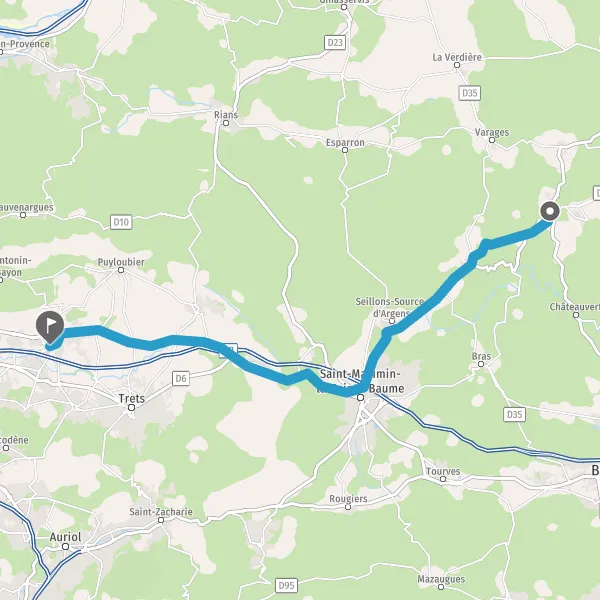
Task: Click the Esparron place label
Action: (345, 143)
